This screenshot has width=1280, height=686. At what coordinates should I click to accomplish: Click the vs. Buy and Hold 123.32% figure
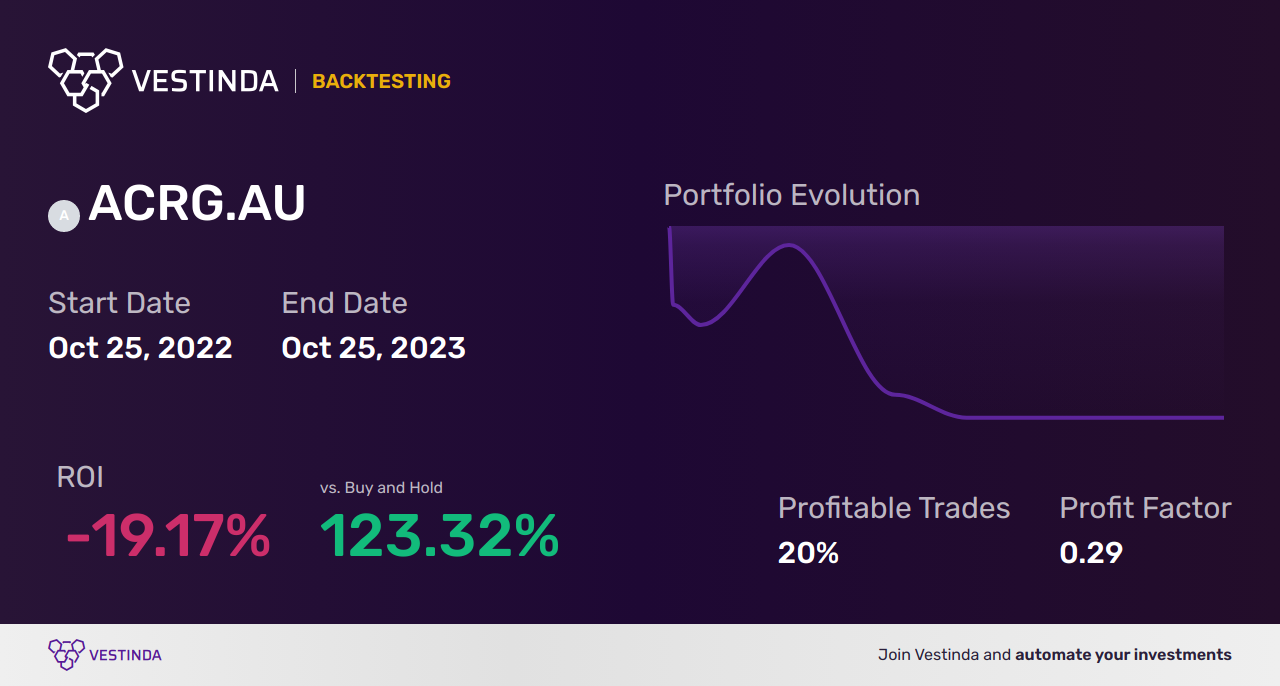(x=440, y=536)
